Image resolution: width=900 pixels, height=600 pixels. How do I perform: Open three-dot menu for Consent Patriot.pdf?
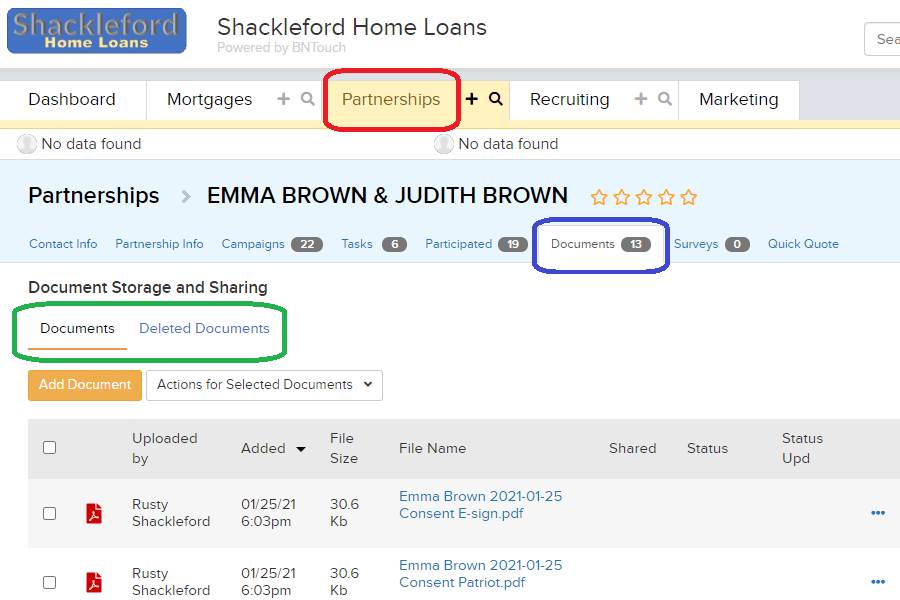878,582
